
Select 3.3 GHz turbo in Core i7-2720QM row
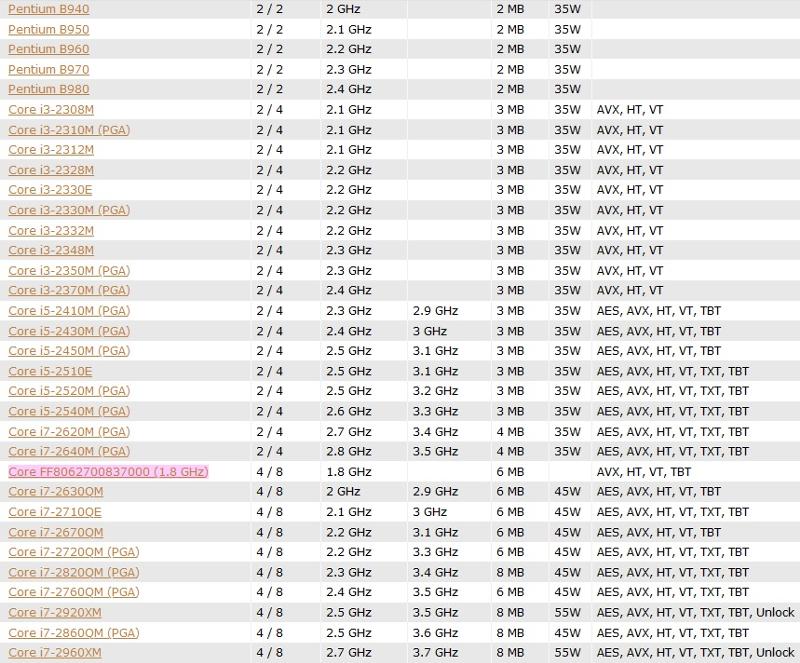coord(435,552)
